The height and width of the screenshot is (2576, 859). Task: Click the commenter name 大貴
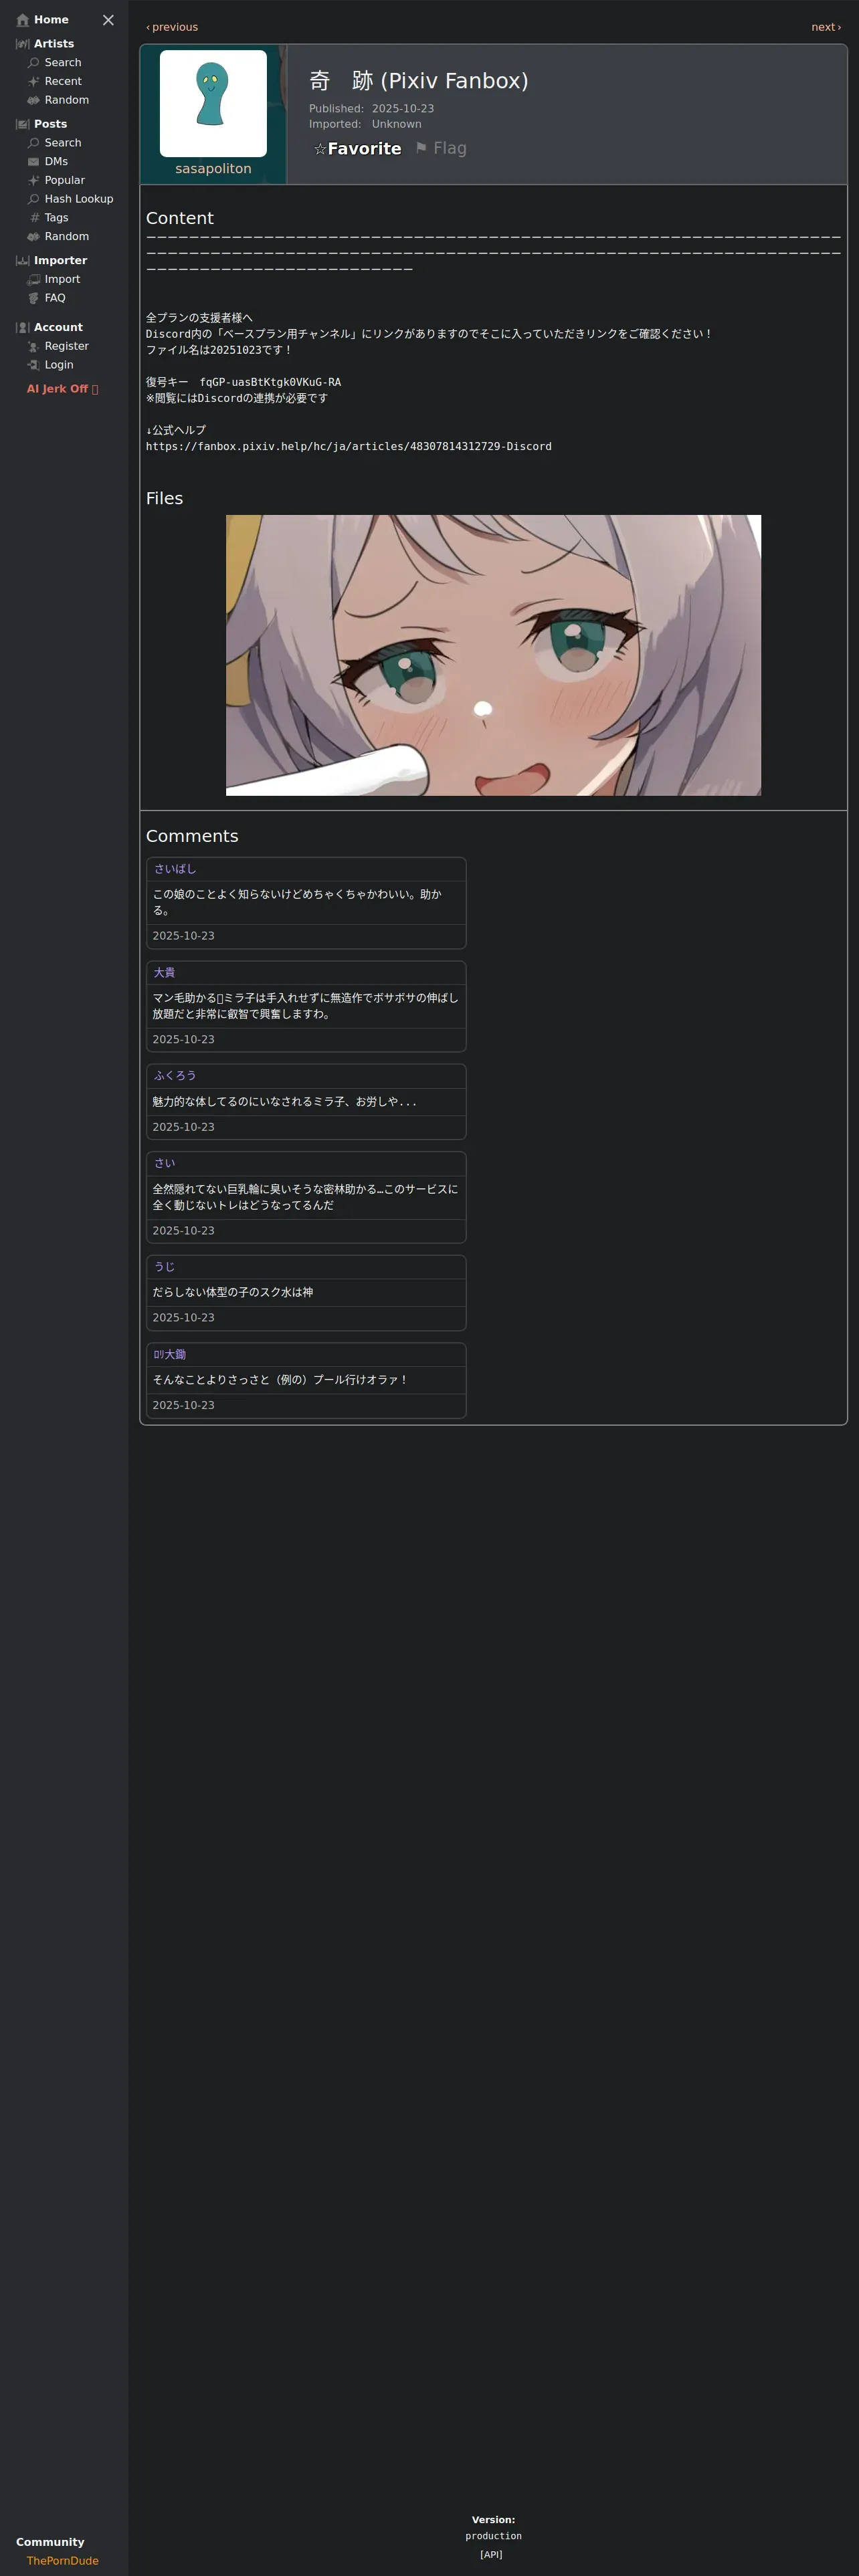point(164,972)
